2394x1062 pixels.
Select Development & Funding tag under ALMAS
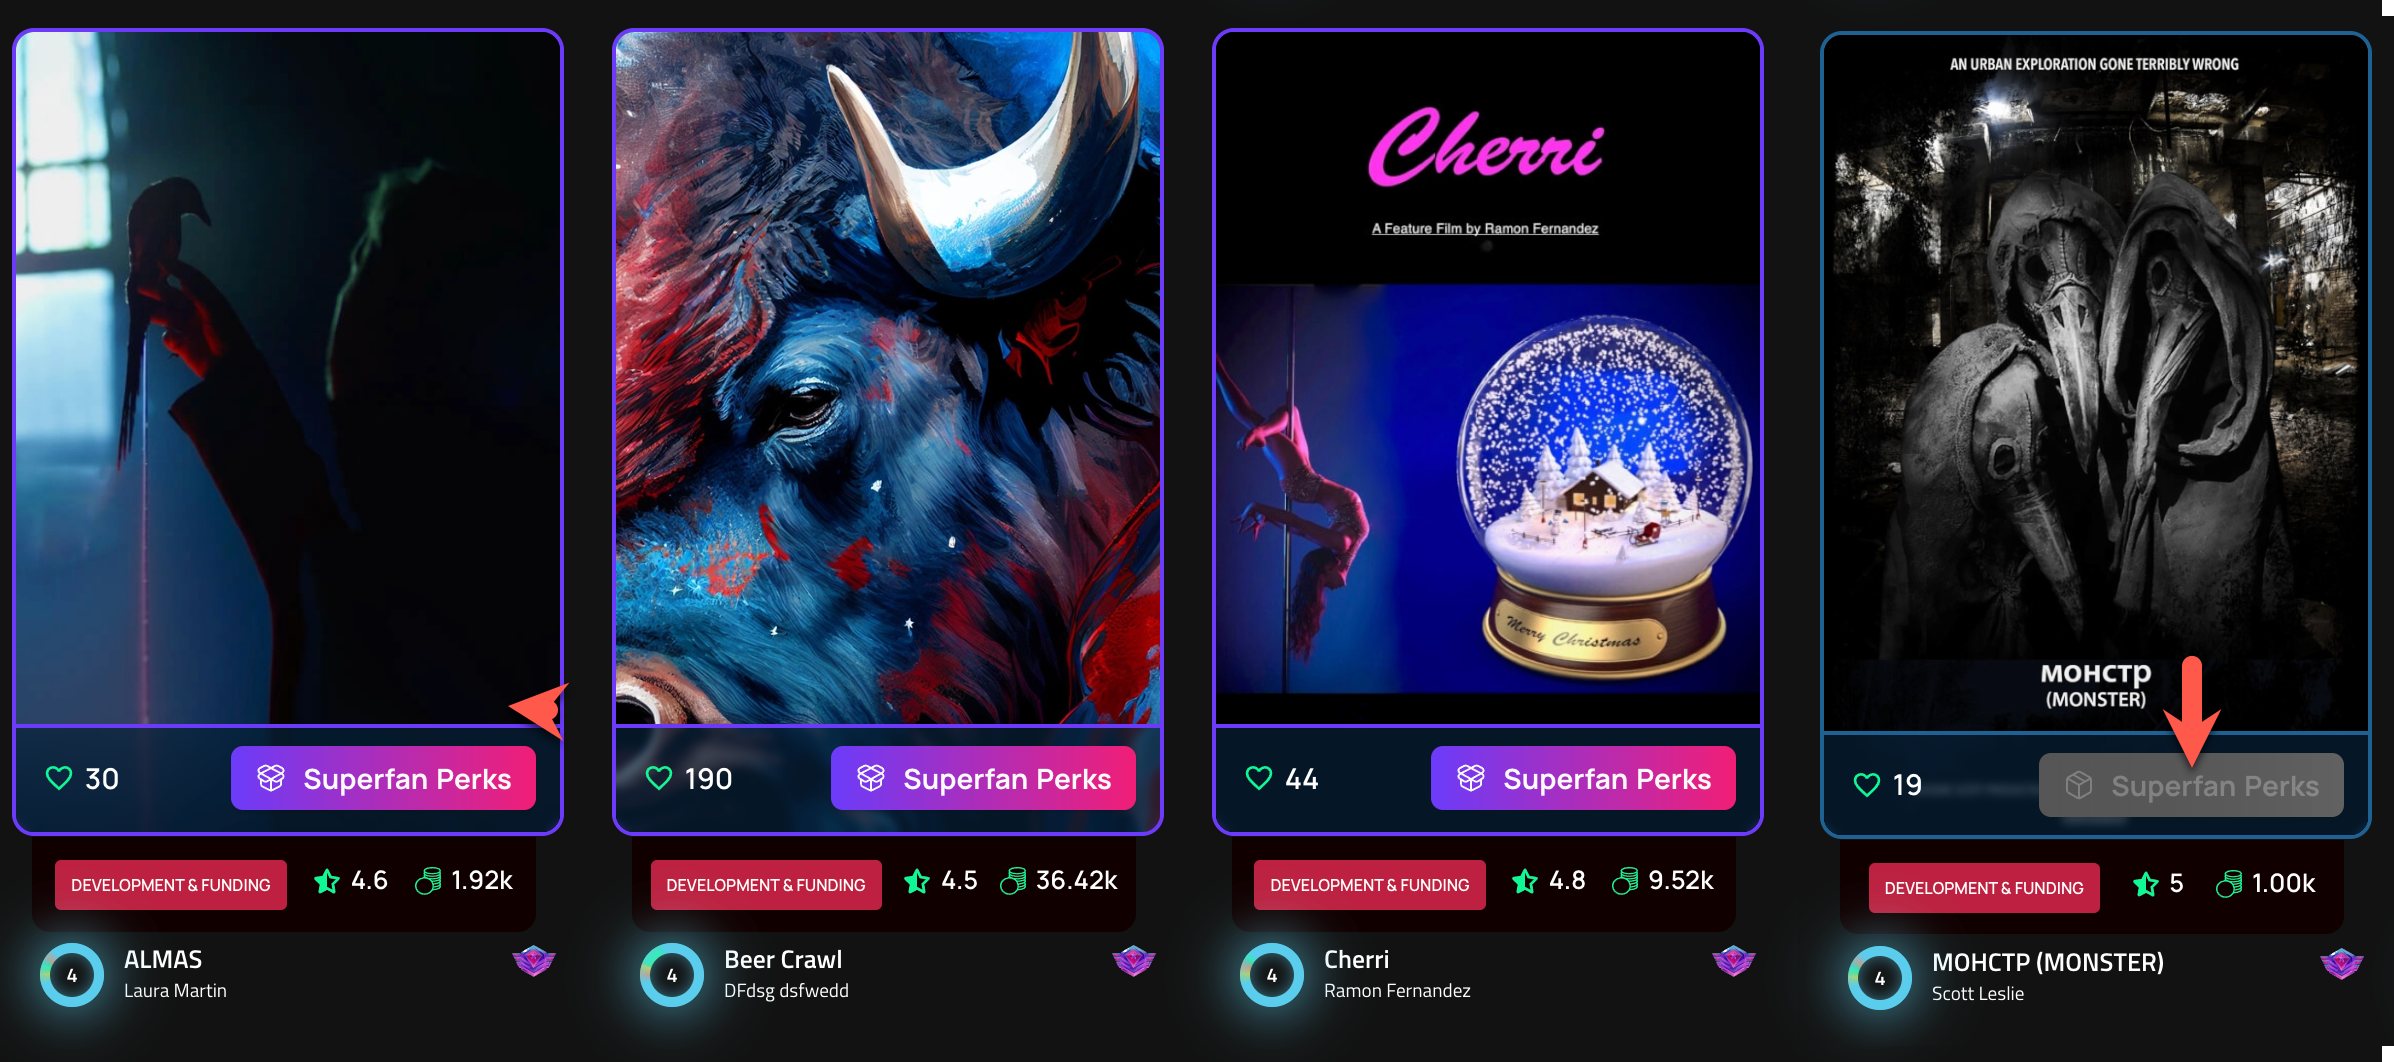171,885
